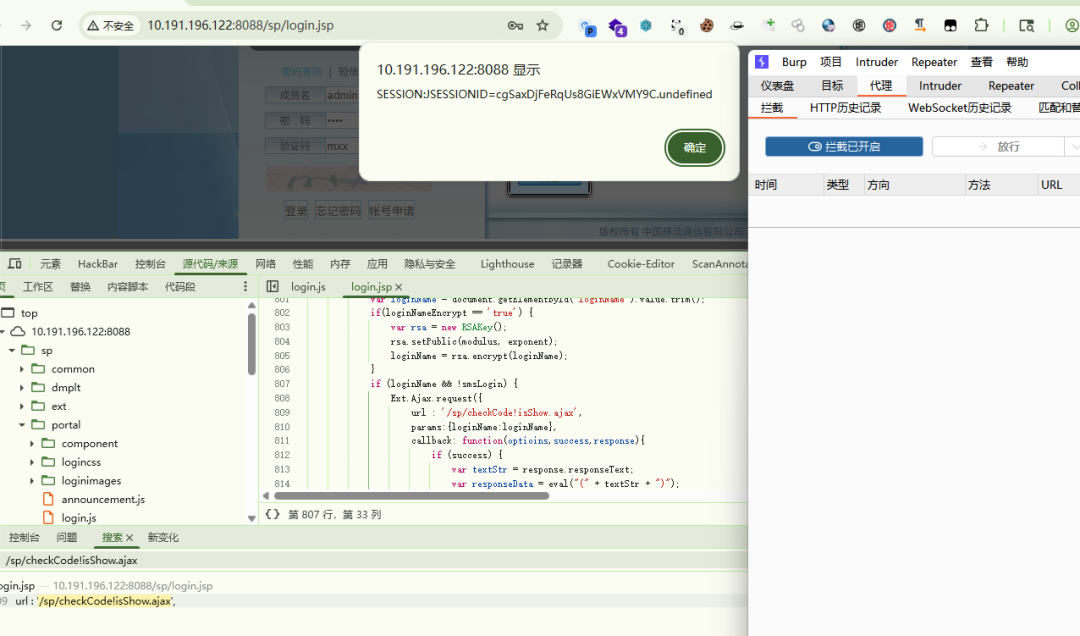The width and height of the screenshot is (1080, 636).
Task: Bookmark this page with the star icon
Action: 543,25
